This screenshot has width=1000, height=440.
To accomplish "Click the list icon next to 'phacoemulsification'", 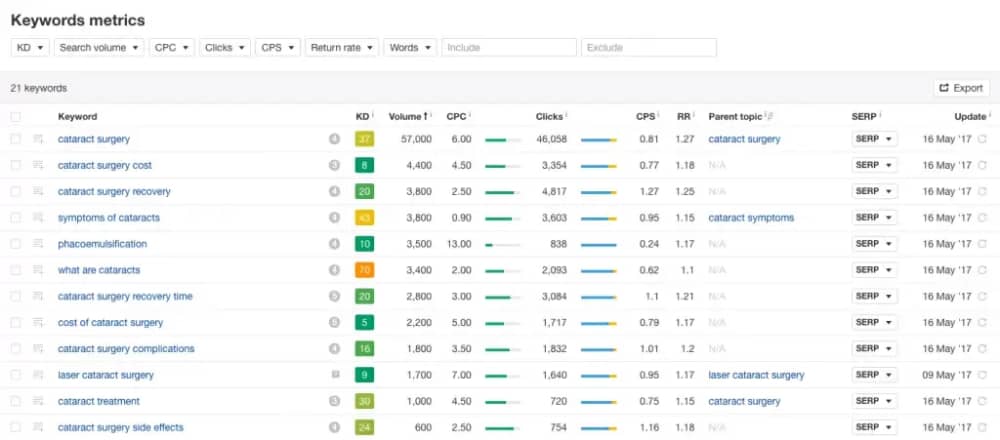I will coord(39,244).
